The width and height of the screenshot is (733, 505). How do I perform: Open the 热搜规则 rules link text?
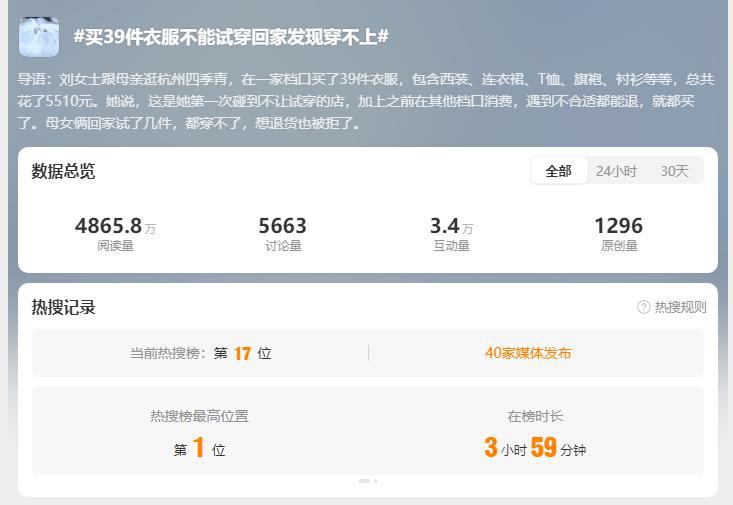(x=680, y=308)
